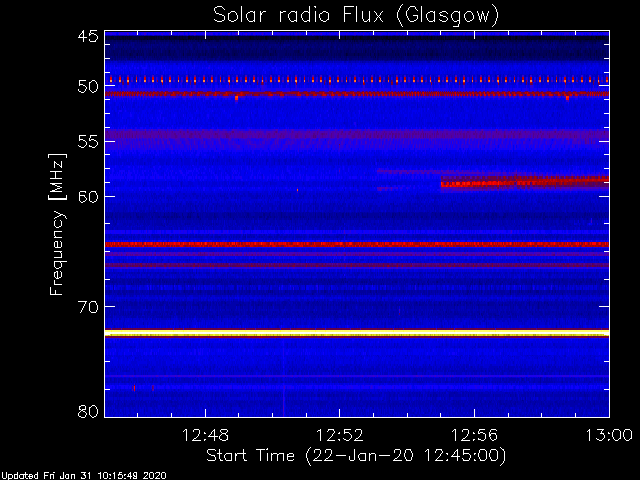640x480 pixels.
Task: Click the 'Updated Fri Jan 31 10:15:49 2020' timestamp
Action: tap(83, 476)
